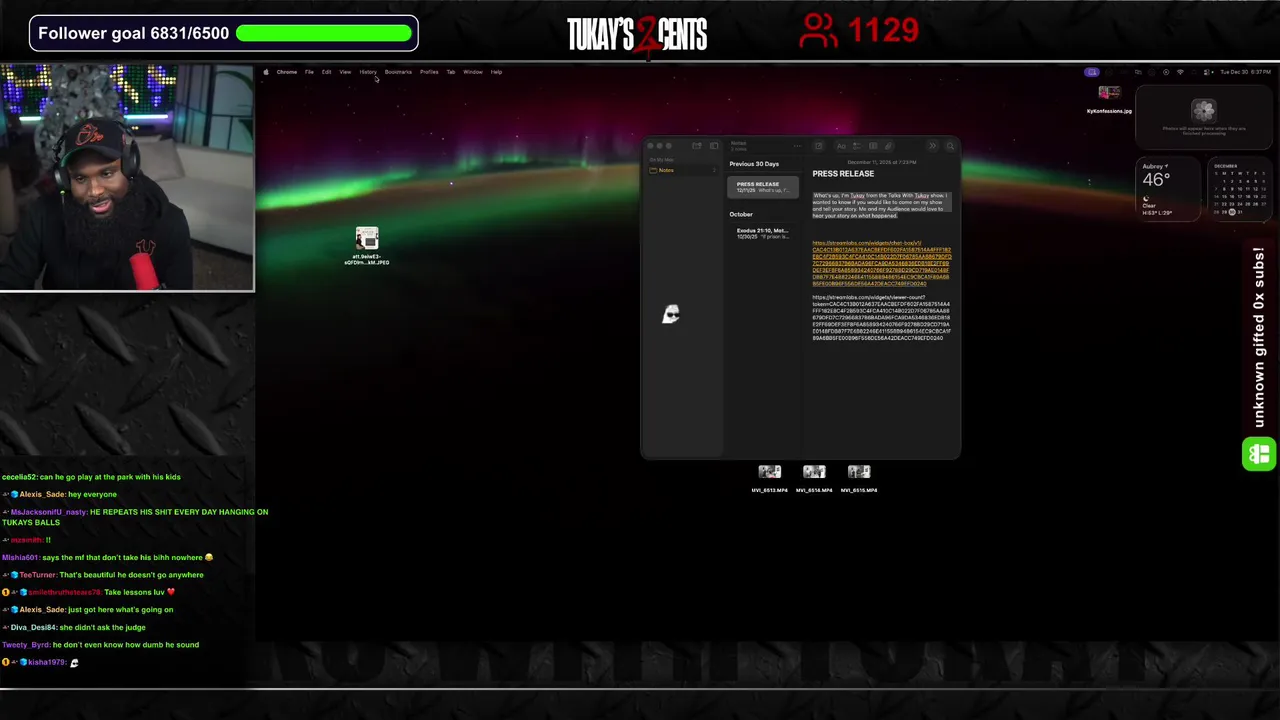Click the green gift icon in the overlay
This screenshot has width=1280, height=720.
point(1259,454)
